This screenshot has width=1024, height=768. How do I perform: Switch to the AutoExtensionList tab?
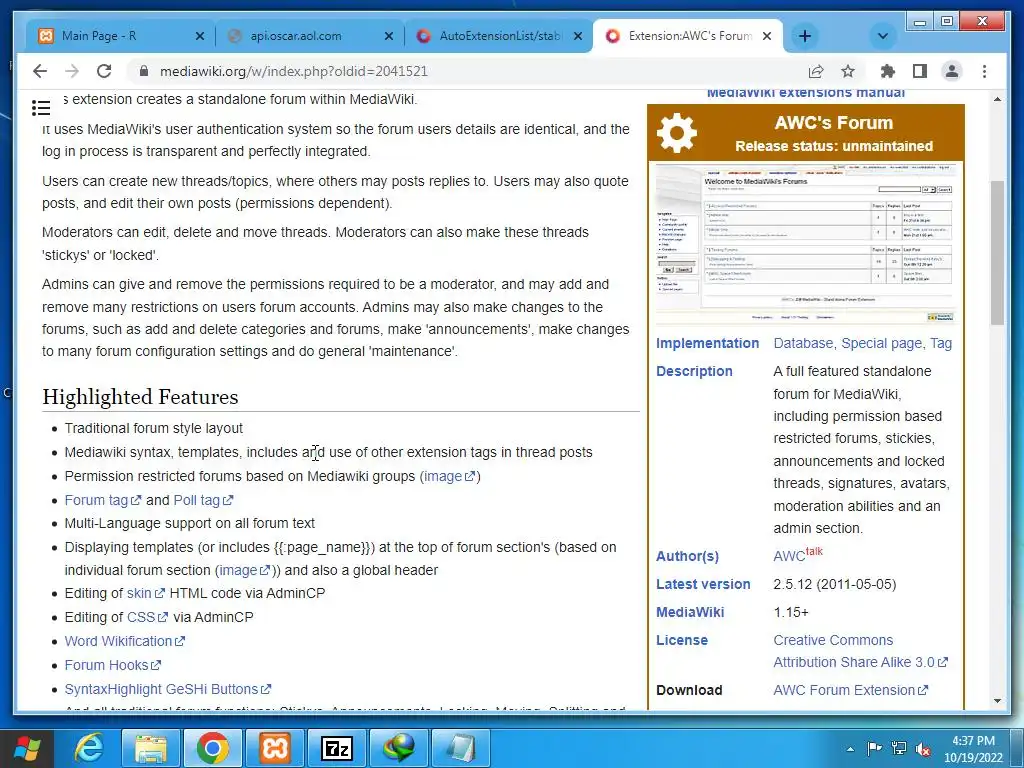click(498, 36)
